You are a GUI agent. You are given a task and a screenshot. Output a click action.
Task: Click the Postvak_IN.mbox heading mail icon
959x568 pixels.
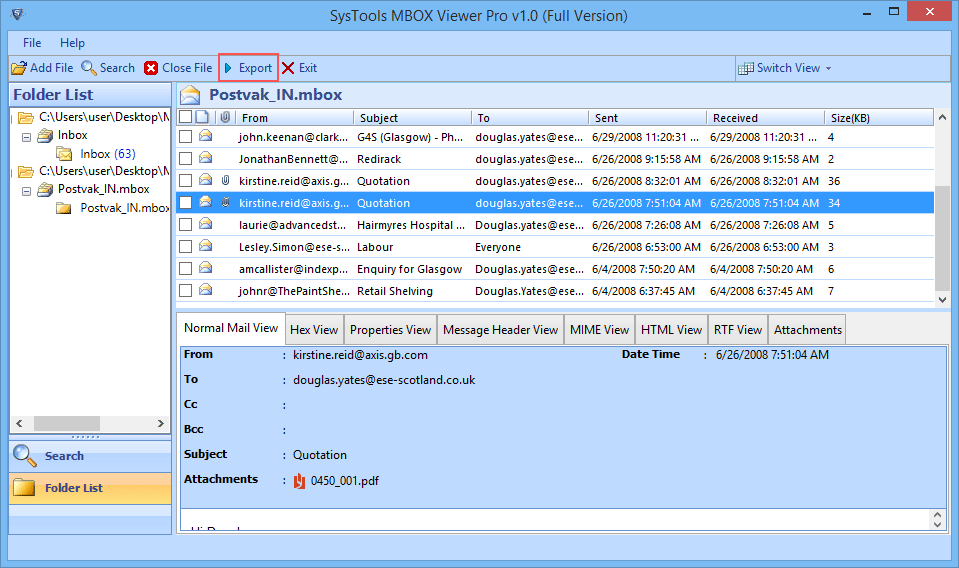click(x=190, y=95)
